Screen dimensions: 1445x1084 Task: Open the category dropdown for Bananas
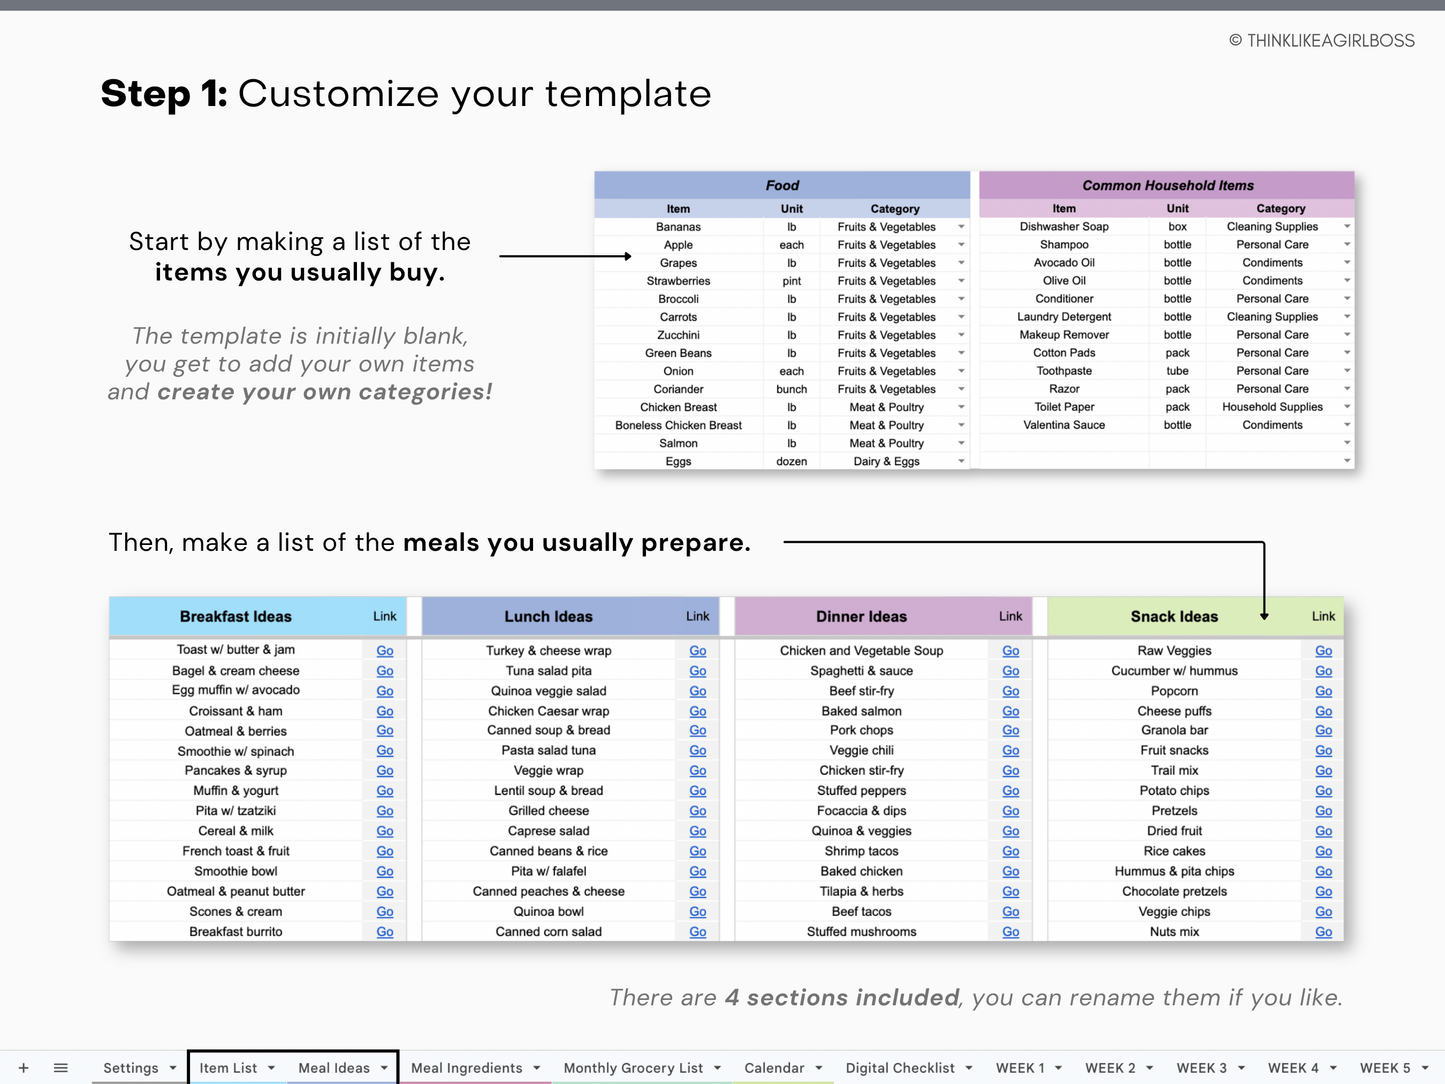pyautogui.click(x=961, y=227)
